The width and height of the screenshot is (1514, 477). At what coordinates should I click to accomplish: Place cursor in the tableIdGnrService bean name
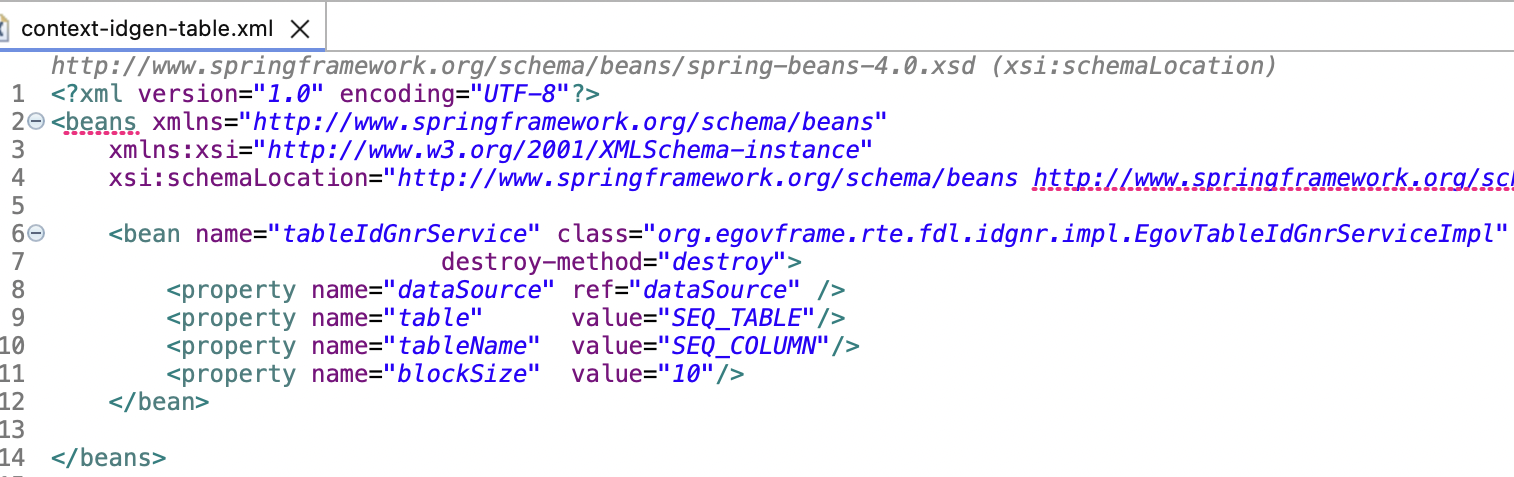(x=405, y=234)
